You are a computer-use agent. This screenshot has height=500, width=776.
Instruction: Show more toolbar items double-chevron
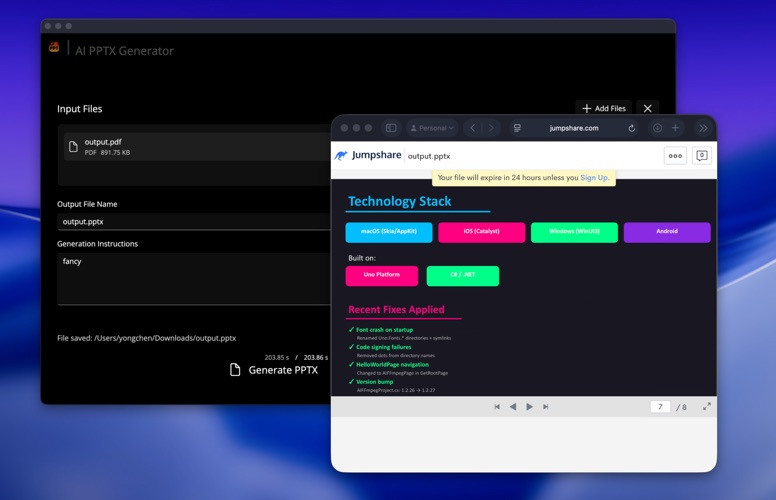[703, 128]
